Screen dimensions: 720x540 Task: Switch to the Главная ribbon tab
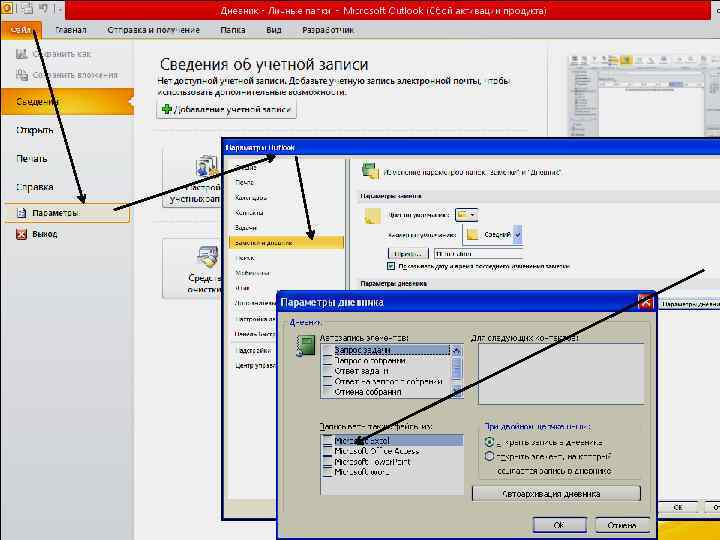point(70,30)
